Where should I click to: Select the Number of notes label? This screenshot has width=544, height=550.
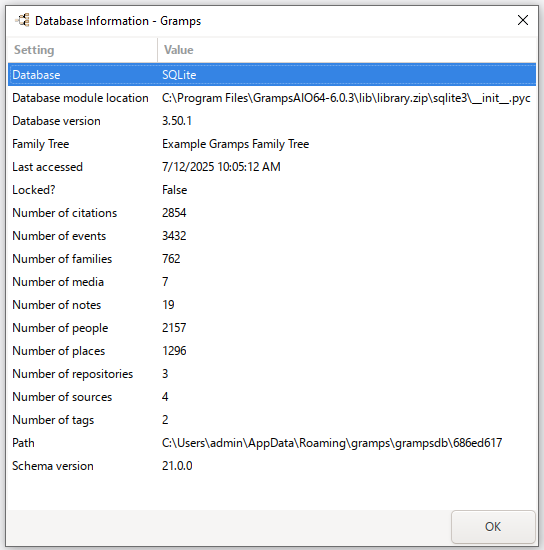point(56,305)
